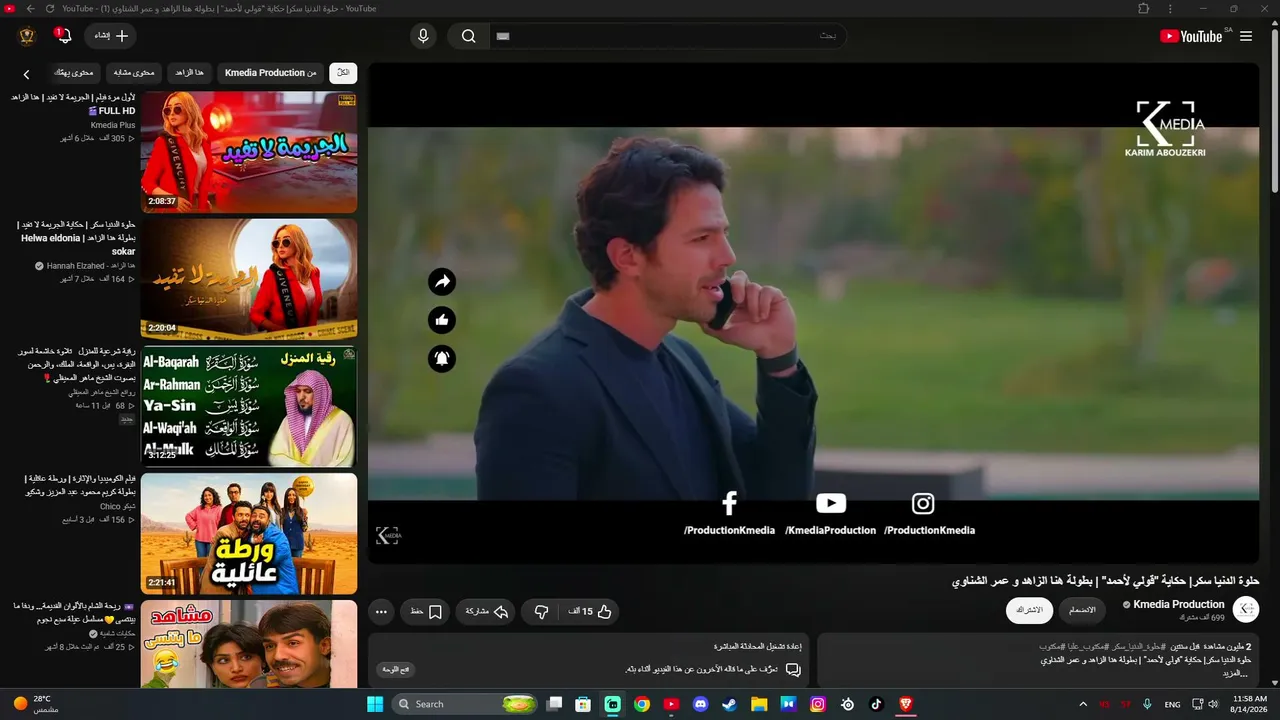Select the محتوى مشابه filter chip
The height and width of the screenshot is (720, 1280).
(x=134, y=73)
